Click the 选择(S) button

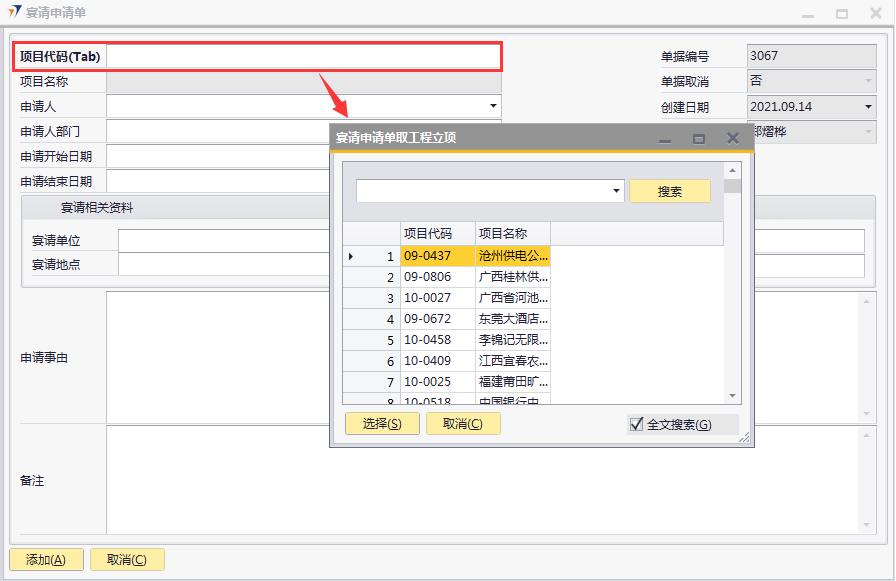[382, 424]
